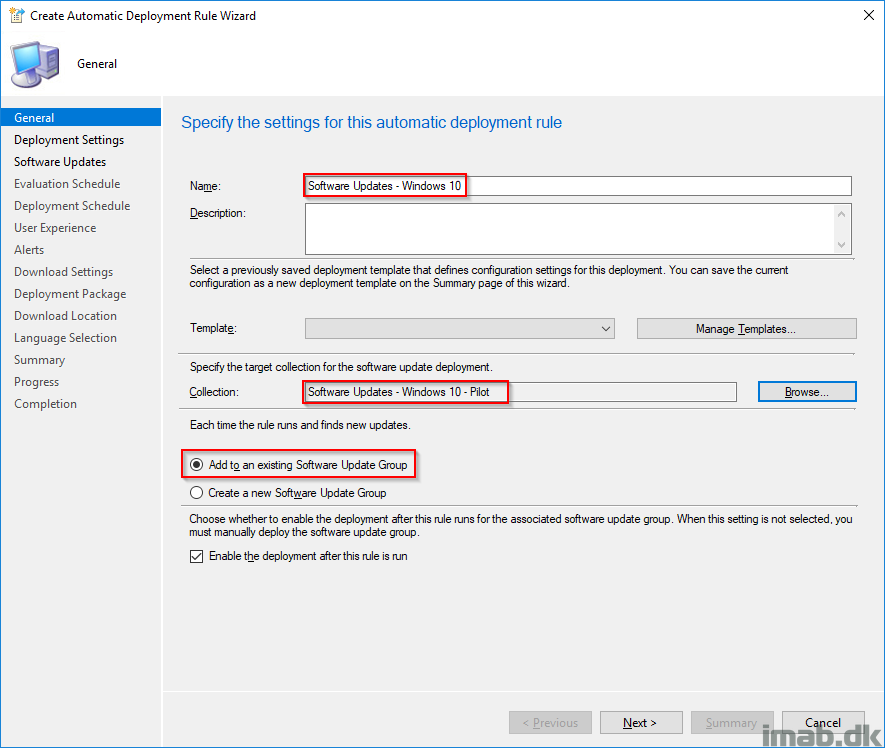This screenshot has height=748, width=885.
Task: Click into the Collection field
Action: 521,392
